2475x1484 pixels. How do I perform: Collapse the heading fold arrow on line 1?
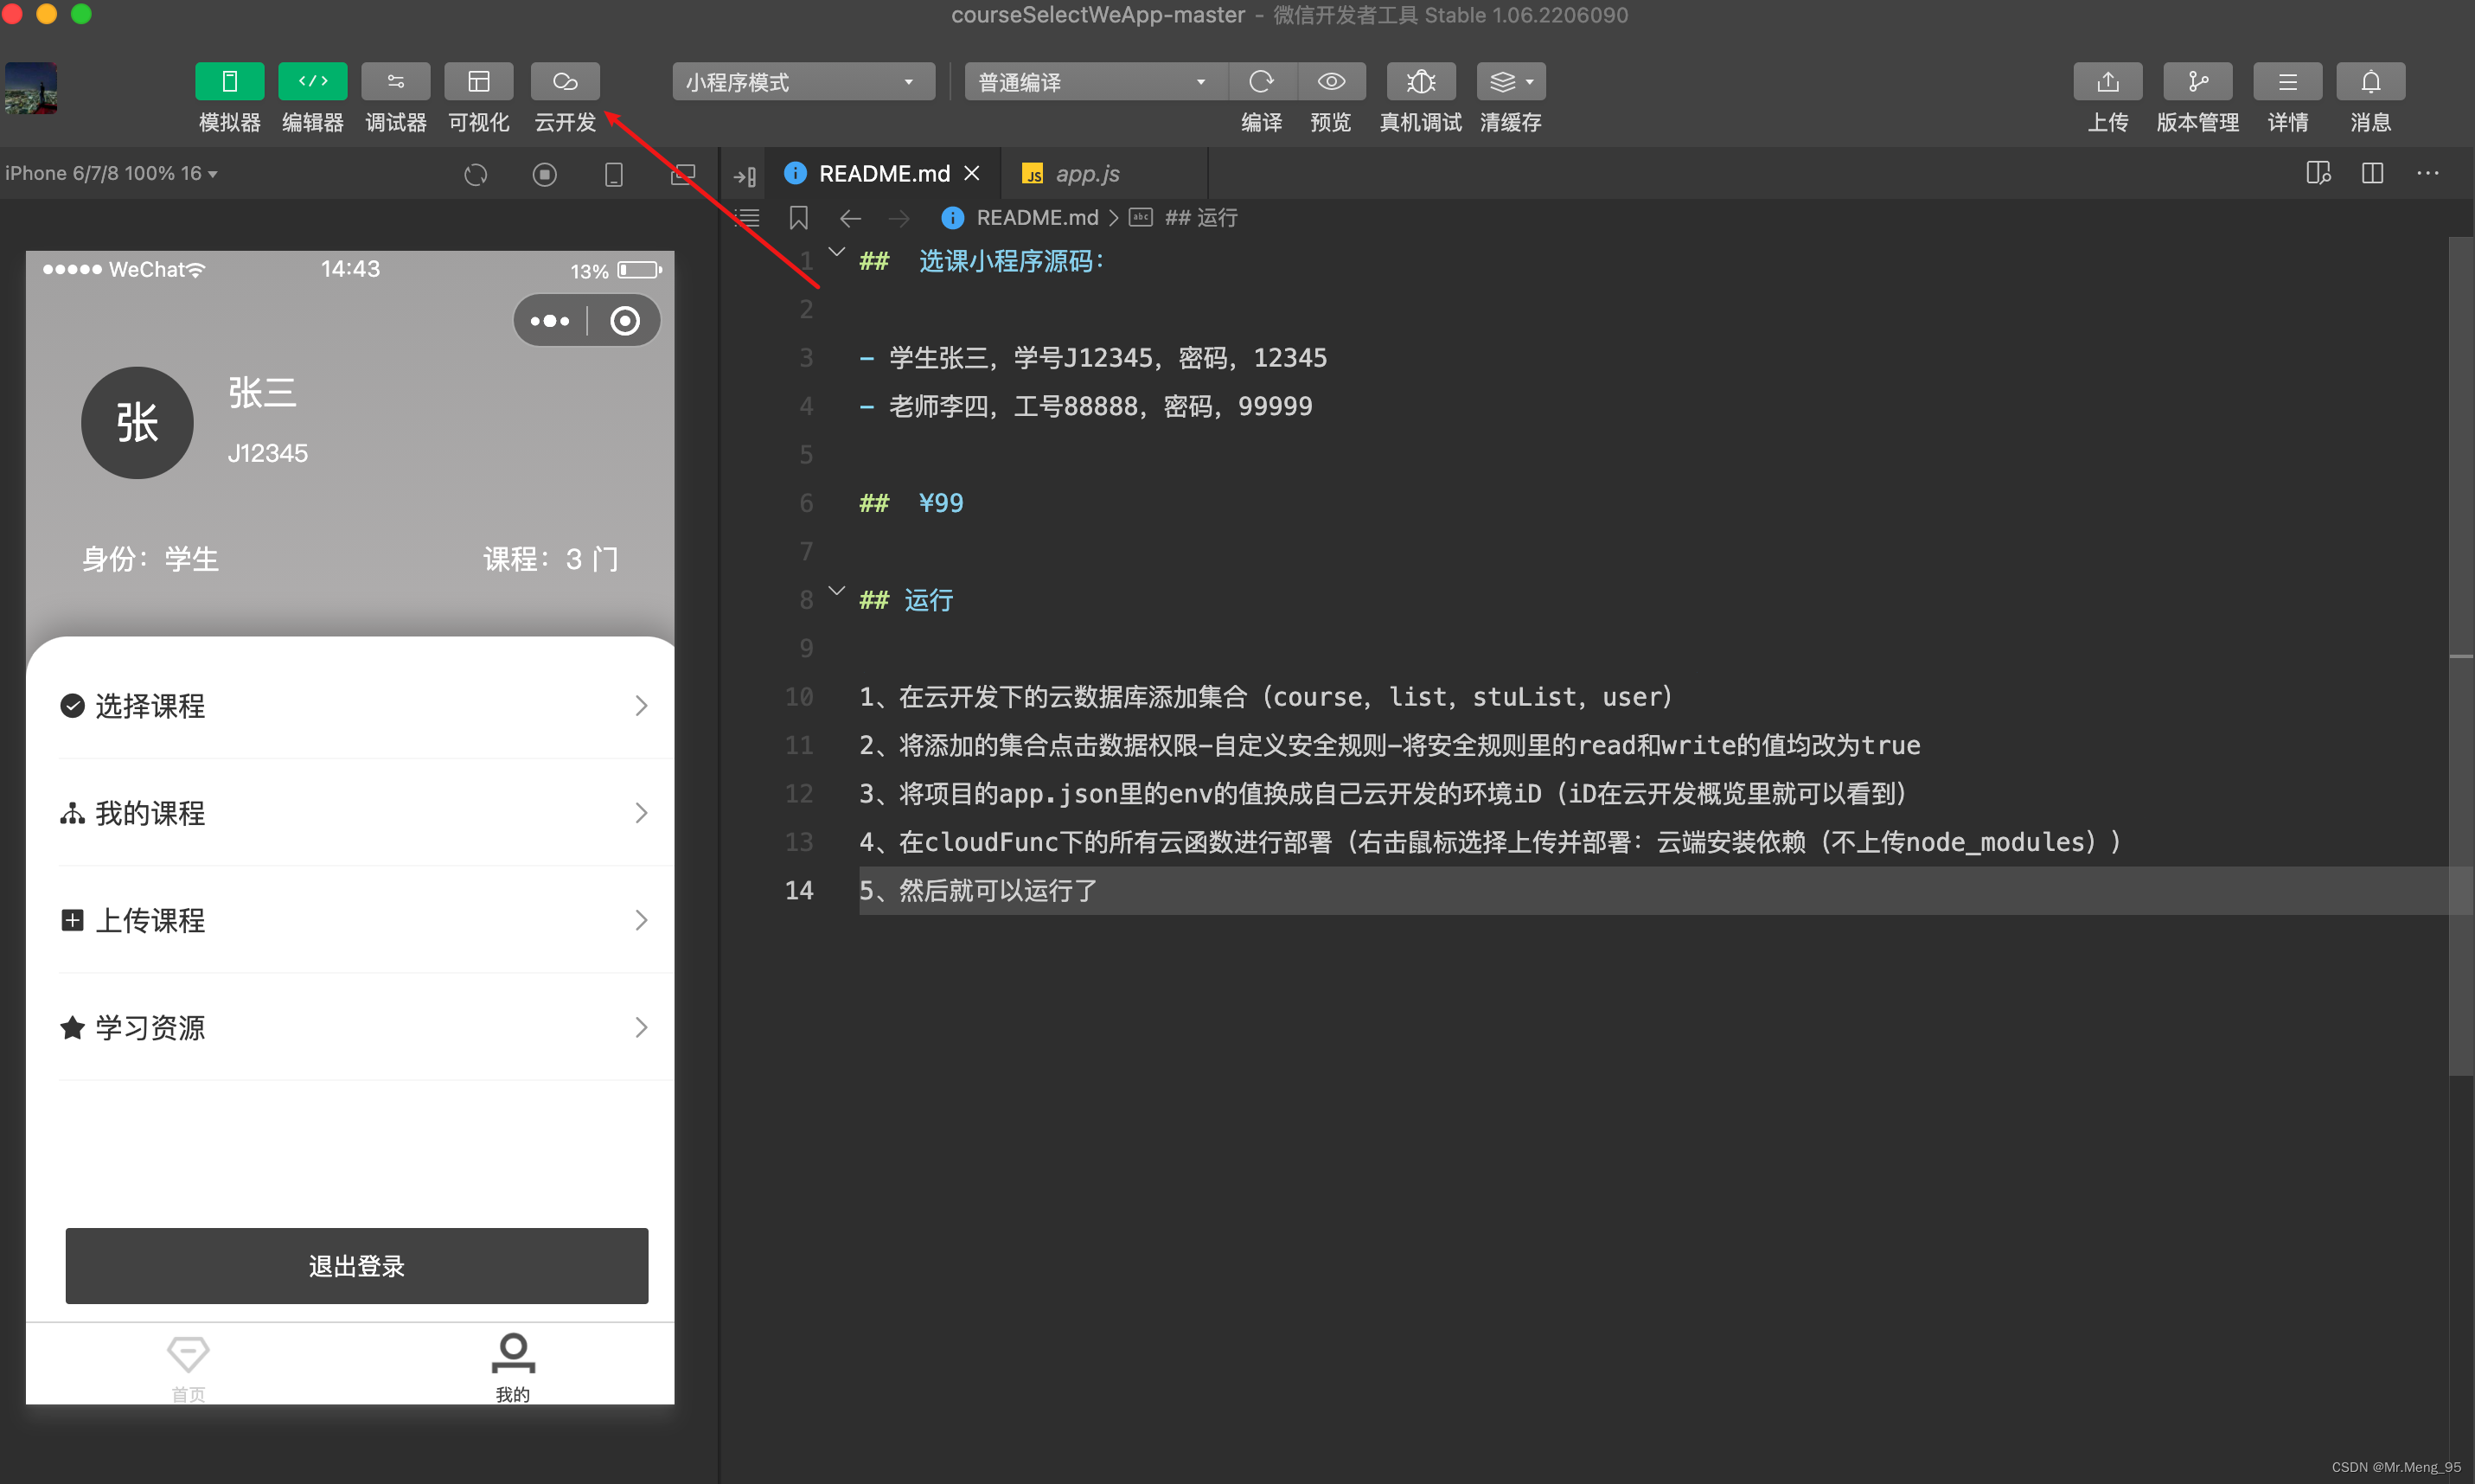coord(837,251)
